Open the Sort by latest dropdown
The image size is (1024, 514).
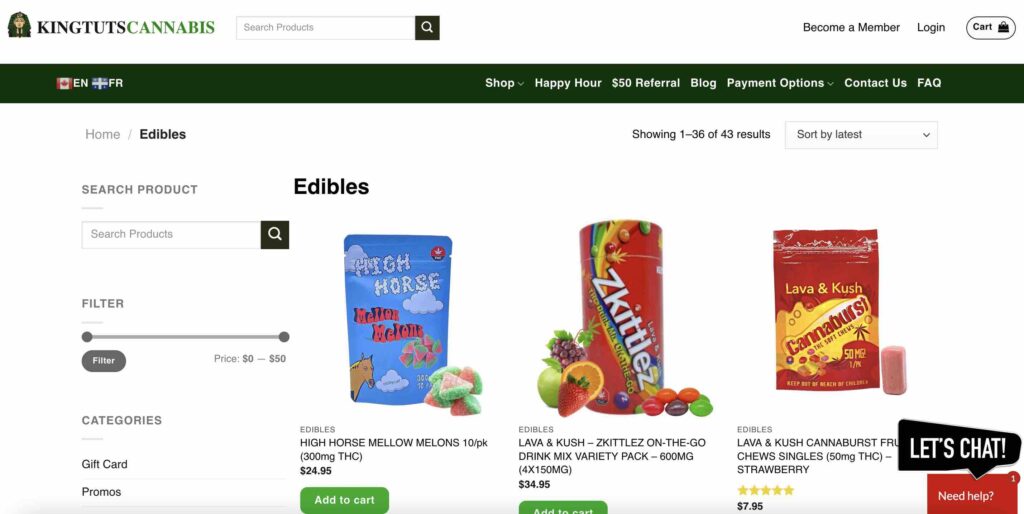pos(861,135)
